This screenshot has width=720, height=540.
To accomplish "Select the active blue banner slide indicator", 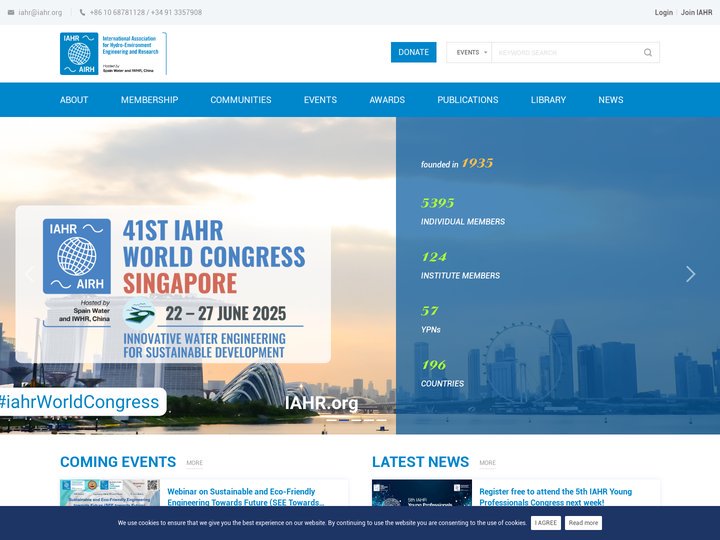I will (x=344, y=420).
